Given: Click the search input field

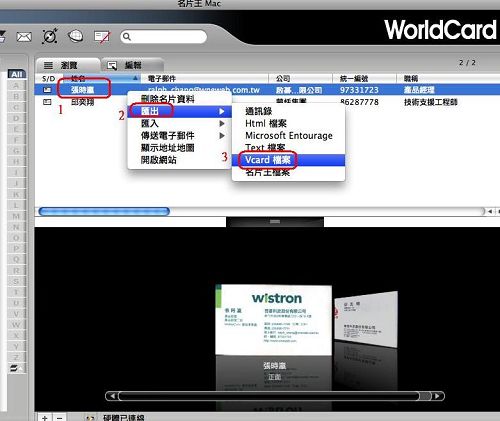Looking at the screenshot, I should click(164, 37).
